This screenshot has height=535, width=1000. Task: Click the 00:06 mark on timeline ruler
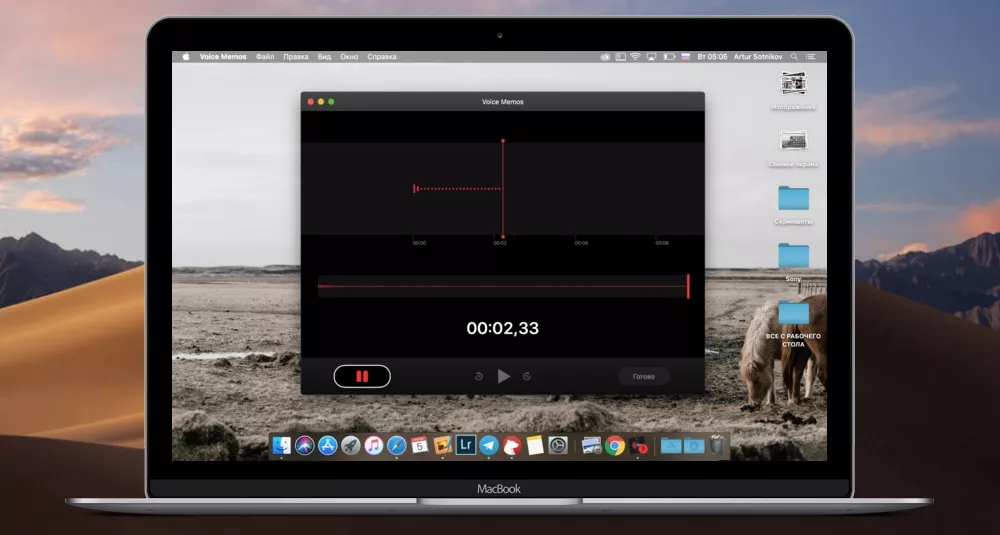pyautogui.click(x=662, y=243)
